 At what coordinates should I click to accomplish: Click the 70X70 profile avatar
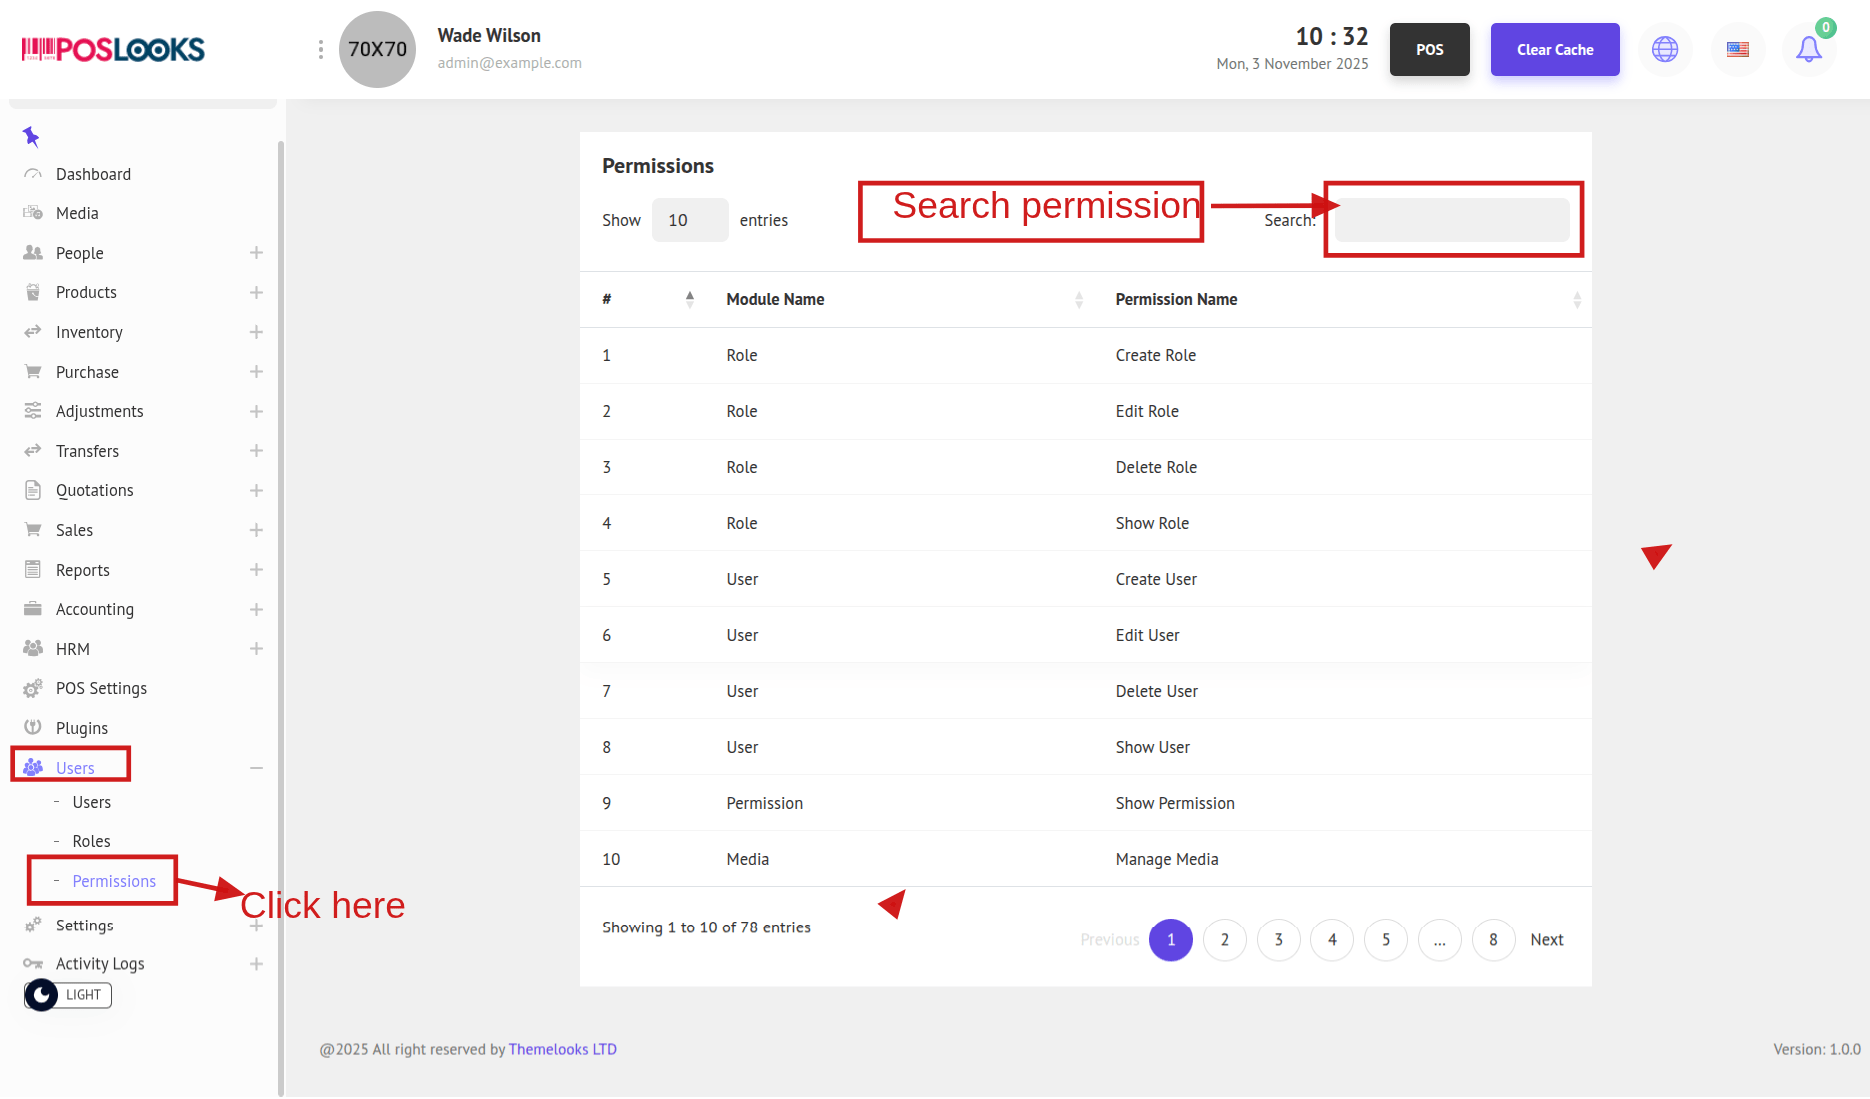377,49
